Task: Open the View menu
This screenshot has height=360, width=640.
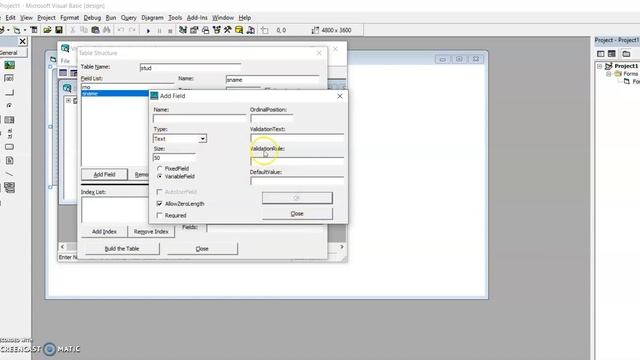Action: tap(26, 18)
